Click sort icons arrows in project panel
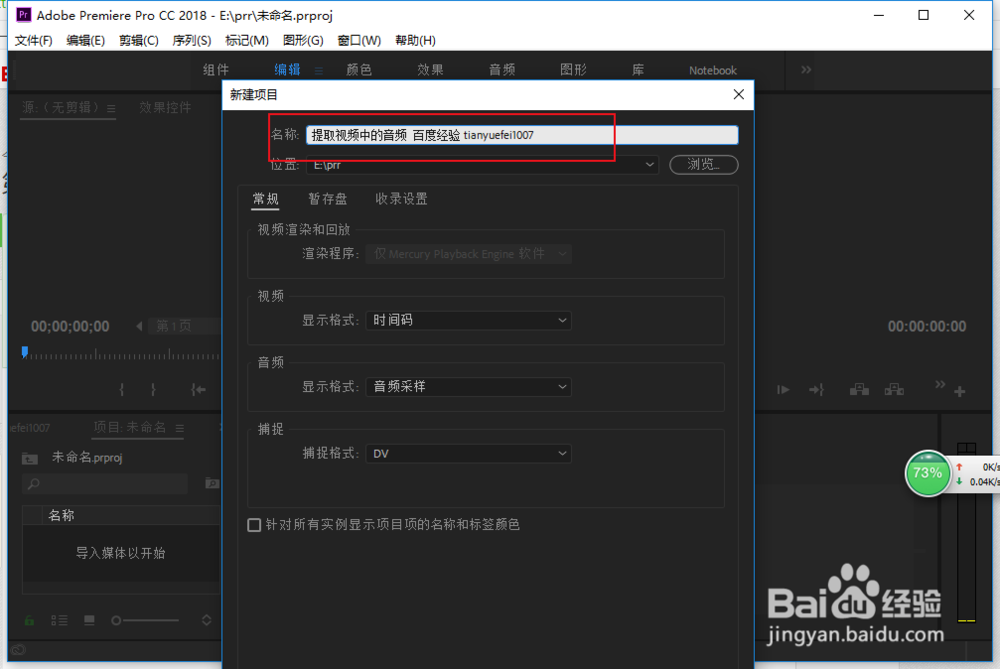The width and height of the screenshot is (1000, 669). [207, 620]
